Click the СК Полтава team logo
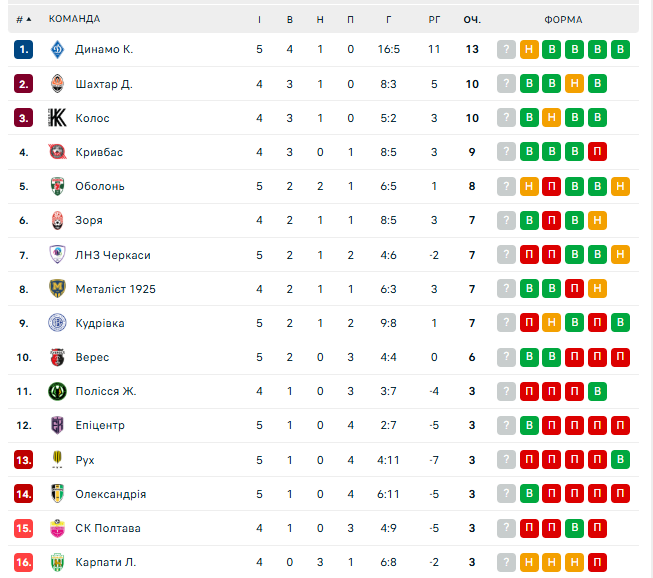Image resolution: width=653 pixels, height=578 pixels. pos(57,528)
